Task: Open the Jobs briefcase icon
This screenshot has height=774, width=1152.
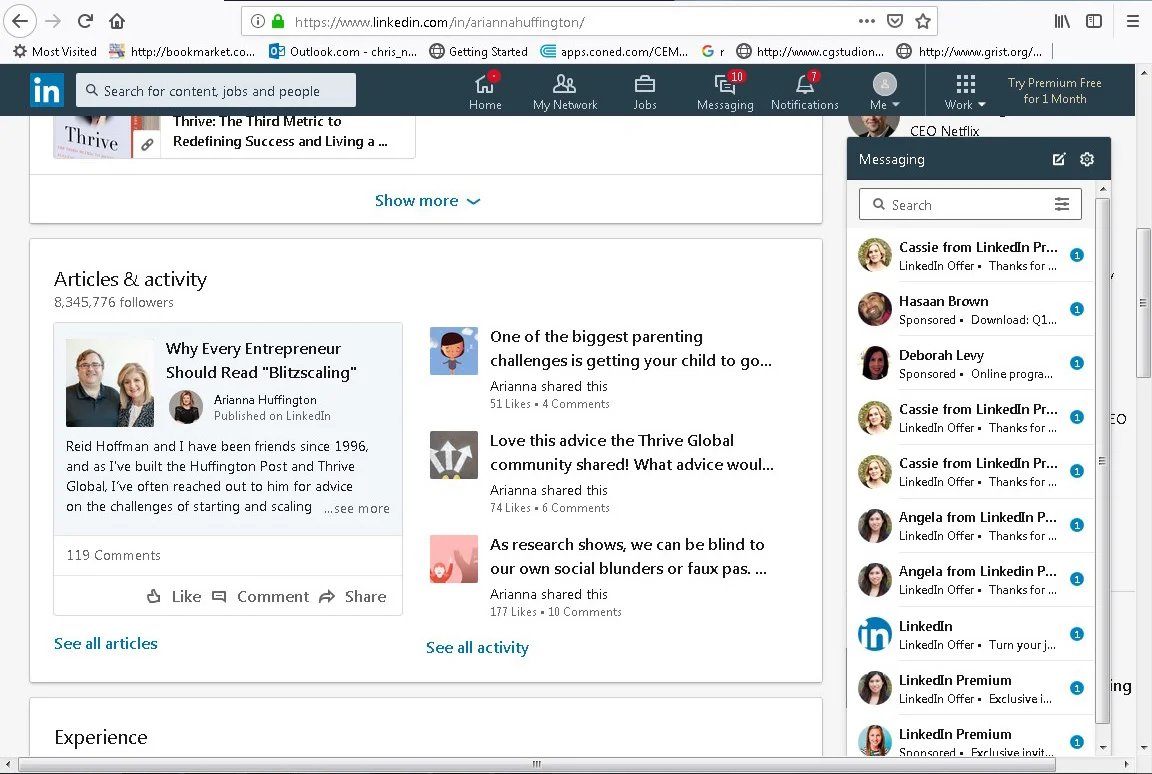Action: coord(644,91)
